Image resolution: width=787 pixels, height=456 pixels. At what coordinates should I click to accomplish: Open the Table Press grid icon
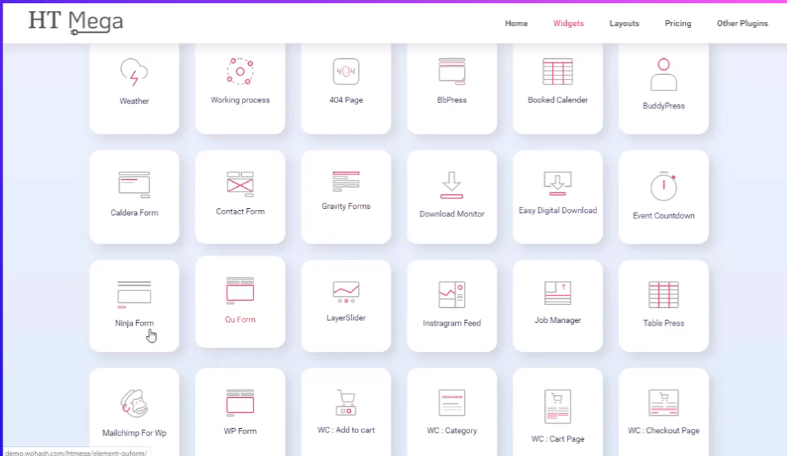[664, 294]
